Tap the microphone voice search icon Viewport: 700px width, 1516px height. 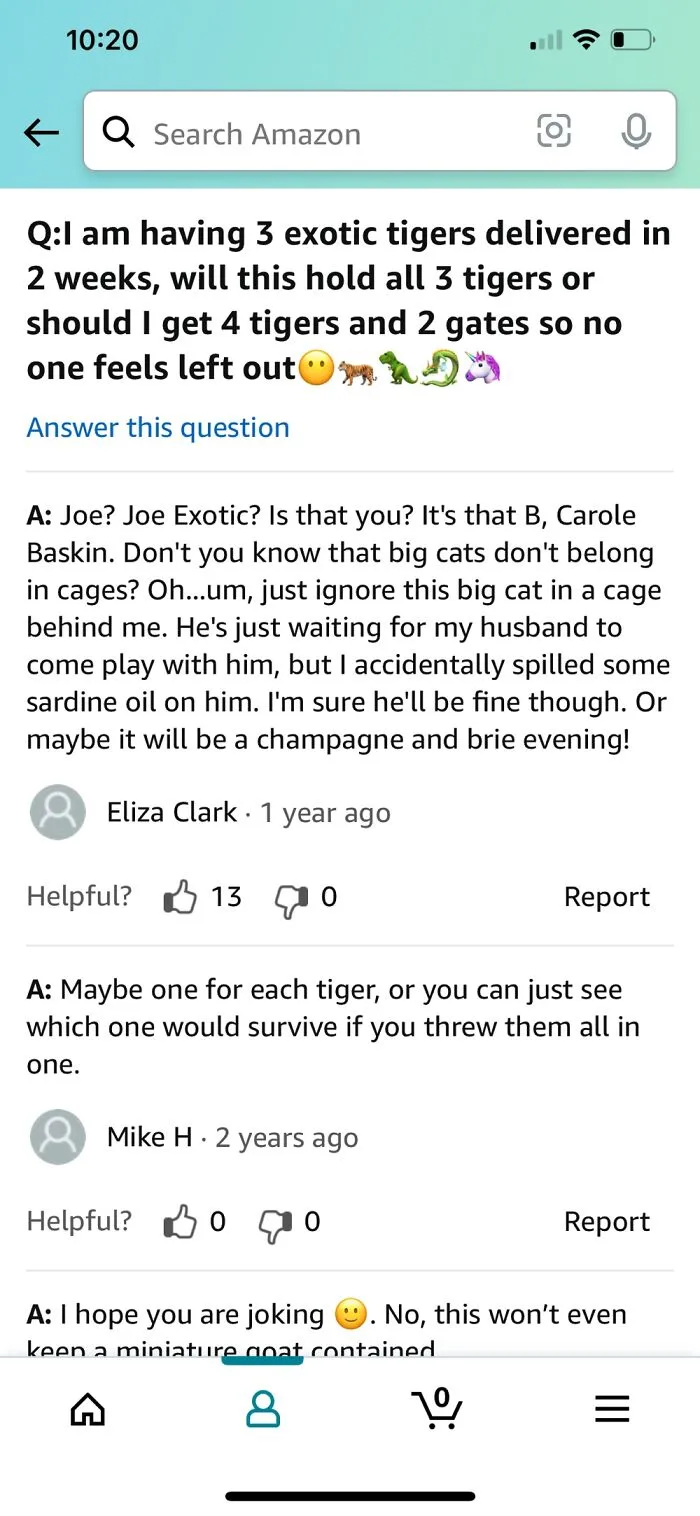point(636,131)
